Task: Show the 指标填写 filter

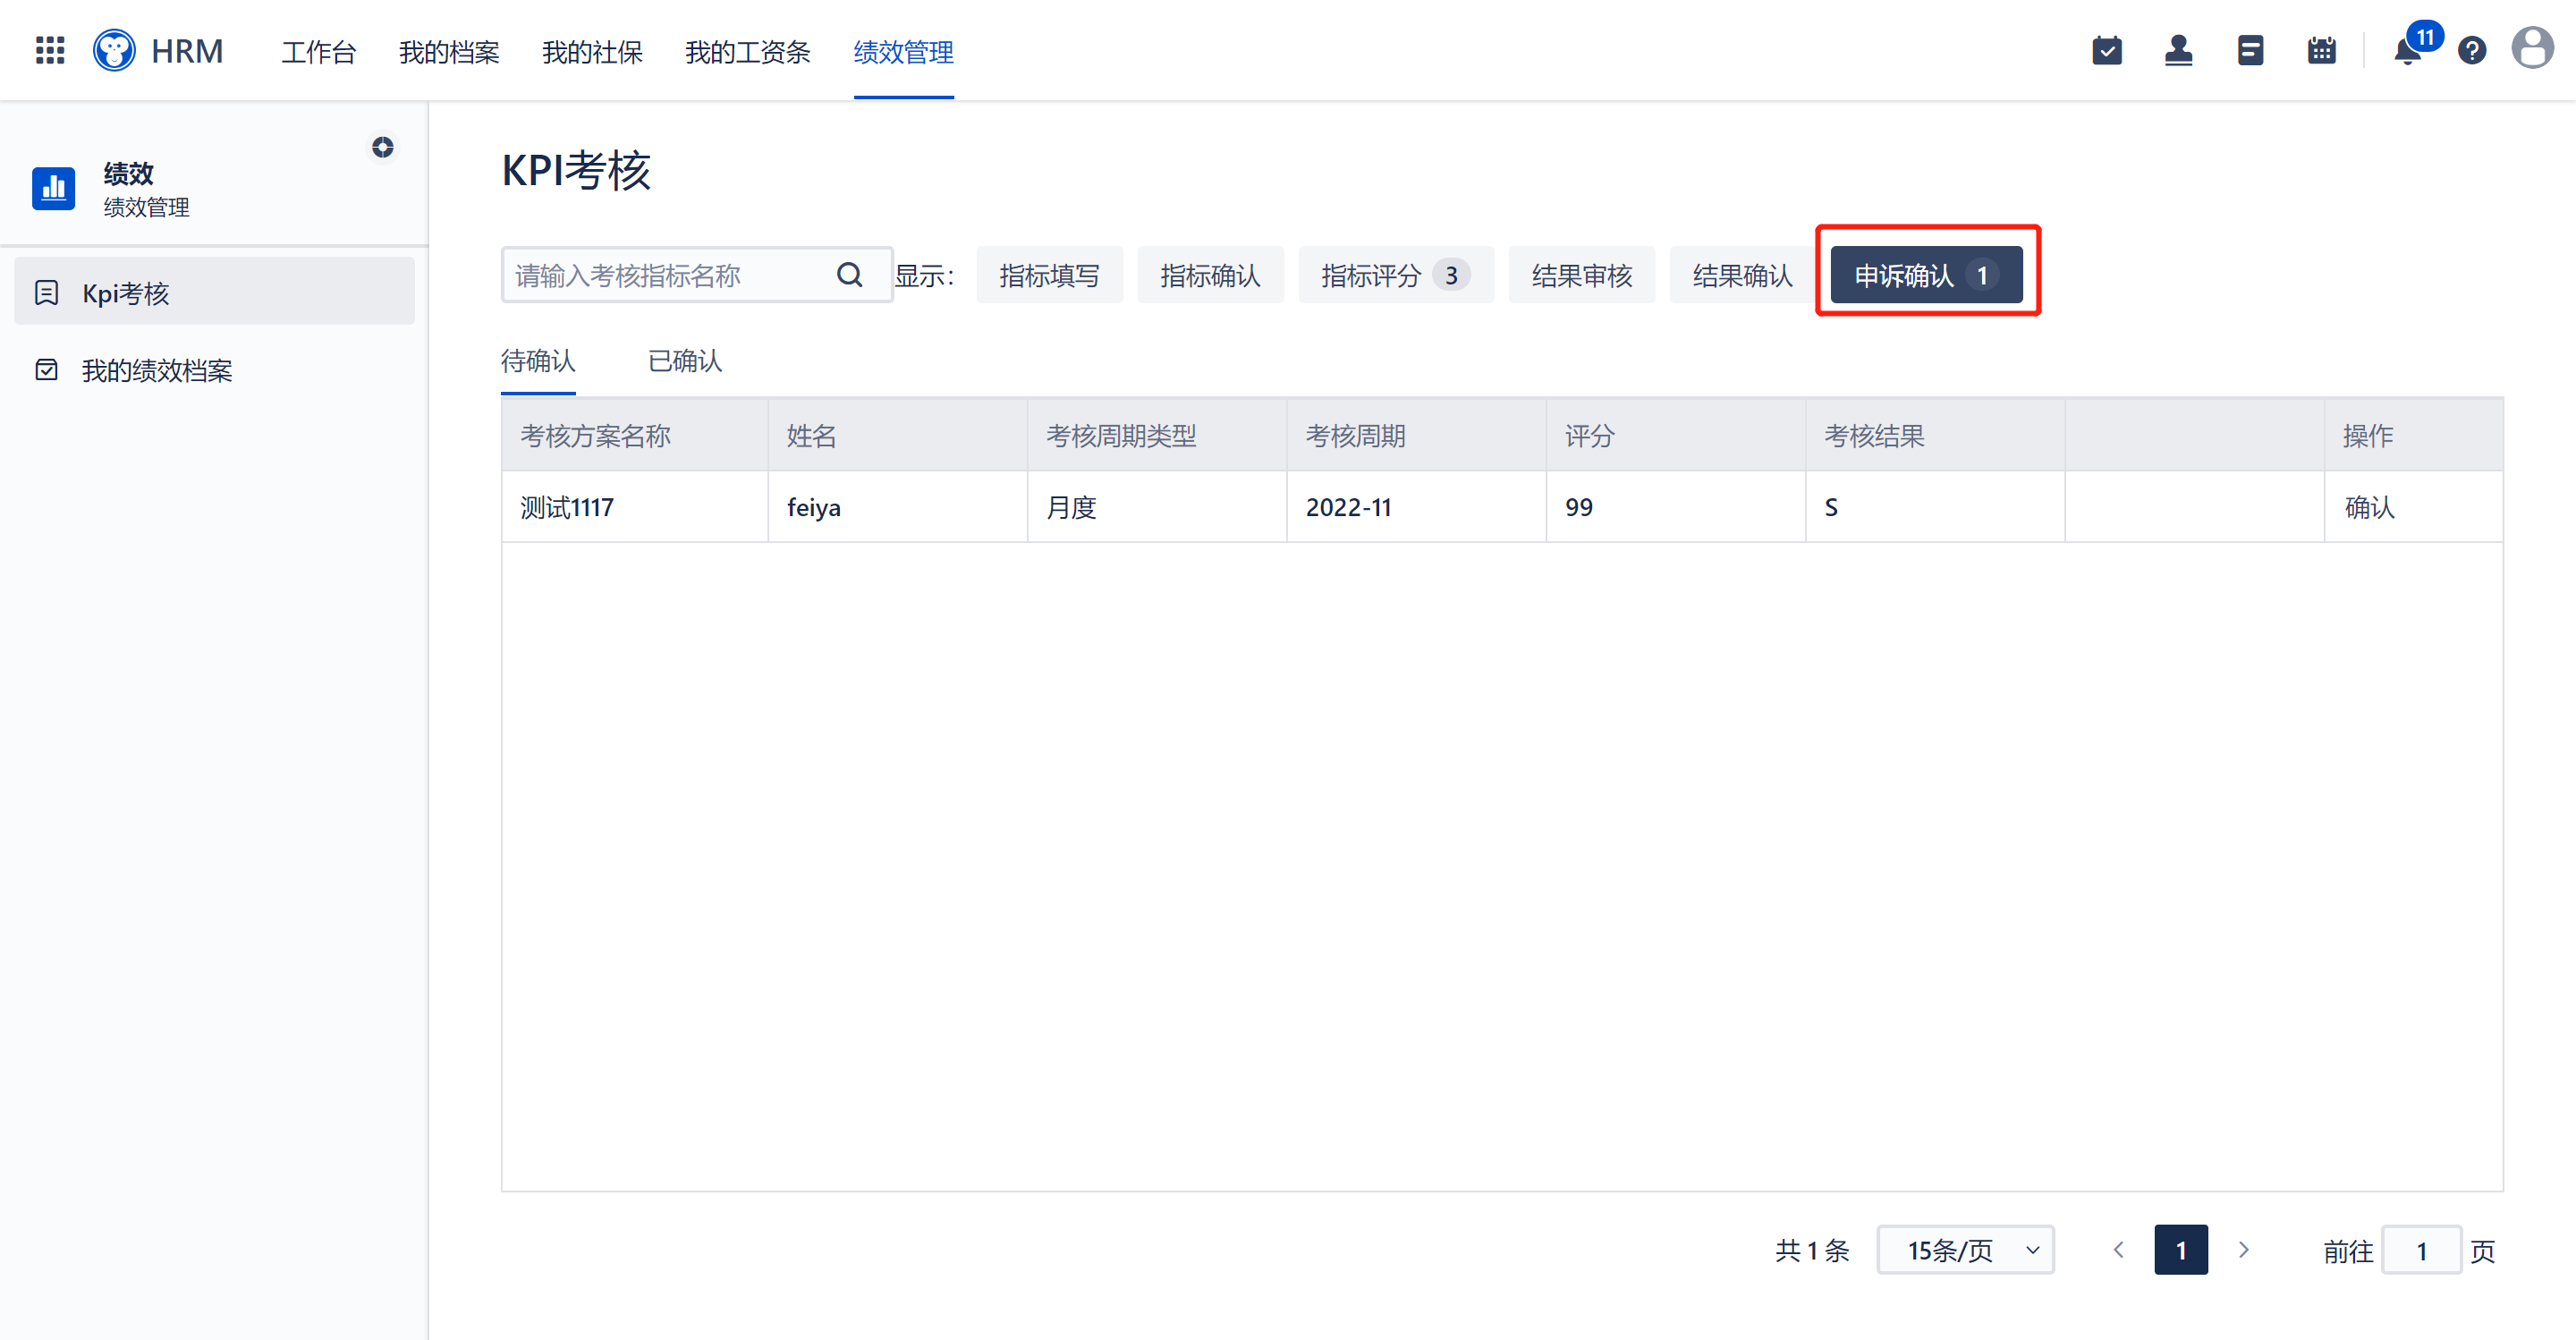Action: (x=1049, y=275)
